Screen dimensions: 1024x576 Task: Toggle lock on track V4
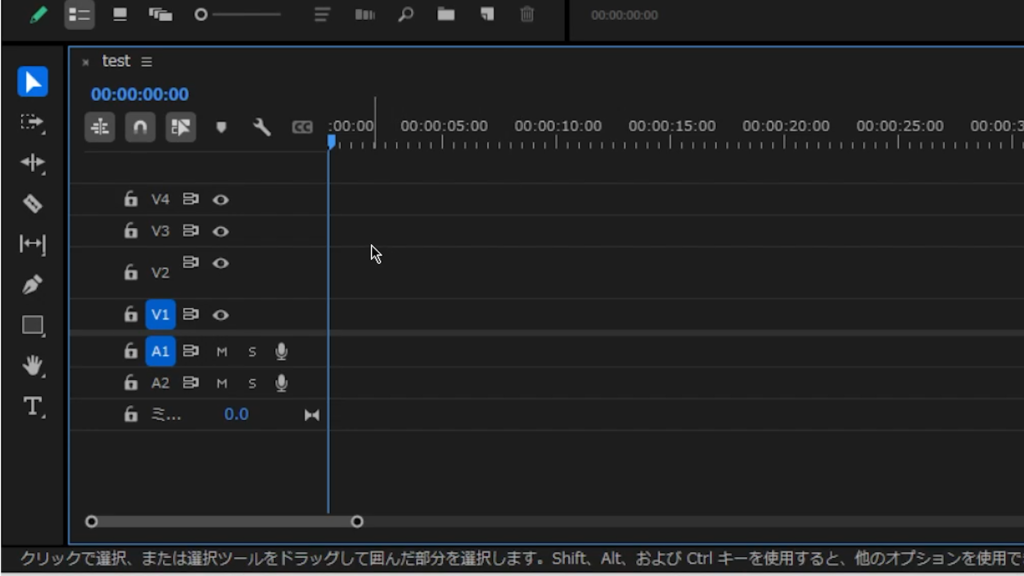pos(131,199)
